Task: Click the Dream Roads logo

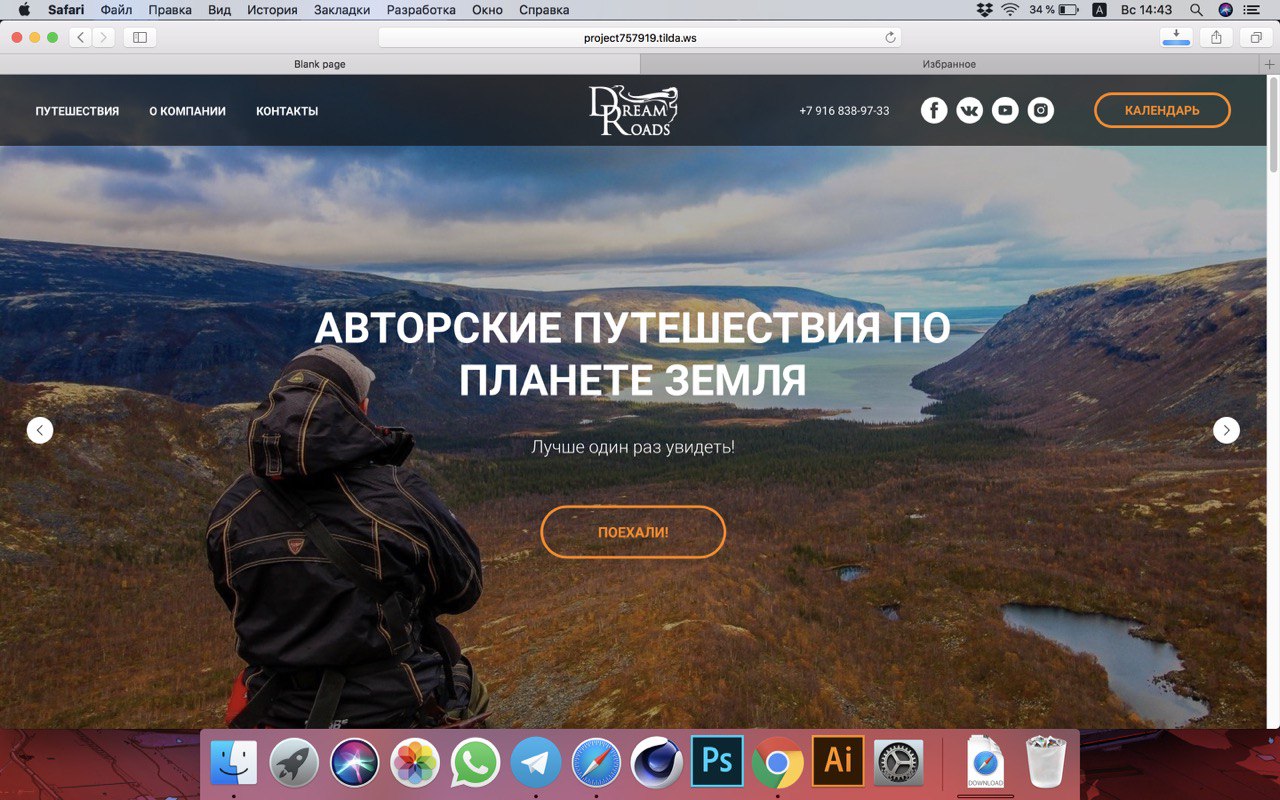Action: pyautogui.click(x=634, y=111)
